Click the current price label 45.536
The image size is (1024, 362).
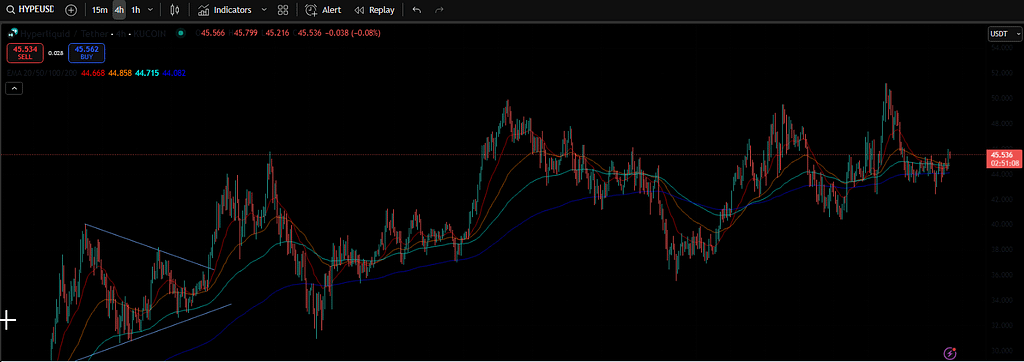coord(1001,155)
